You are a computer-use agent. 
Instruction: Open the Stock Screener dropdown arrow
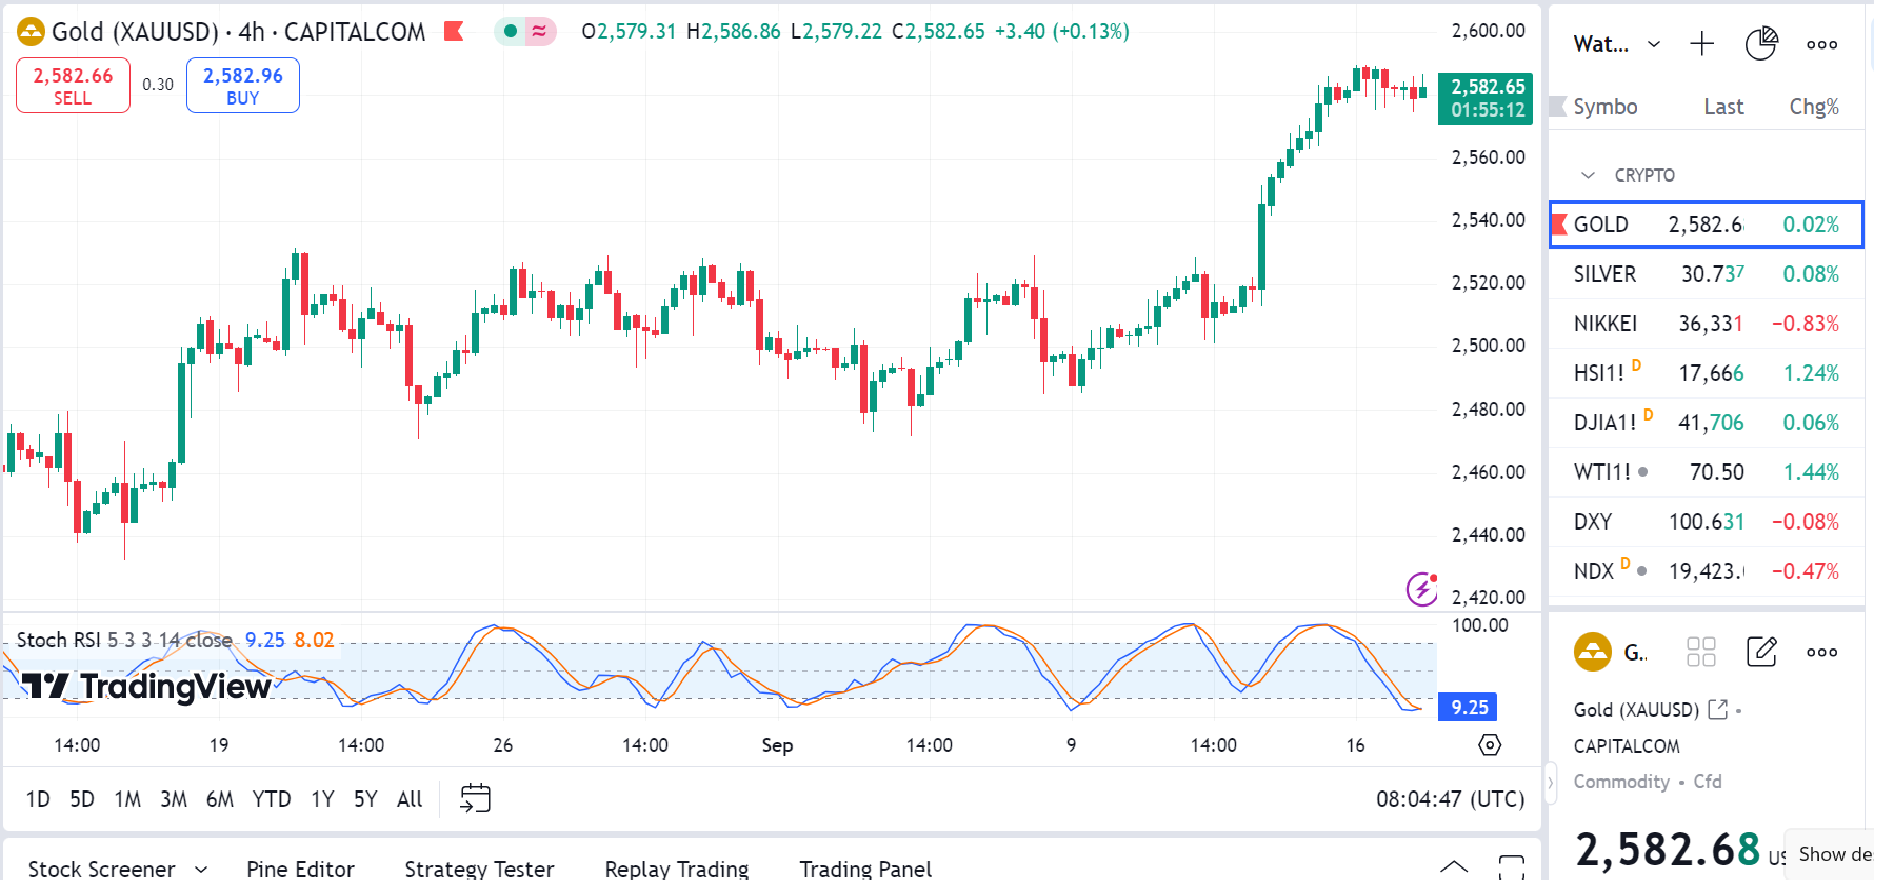tap(201, 868)
